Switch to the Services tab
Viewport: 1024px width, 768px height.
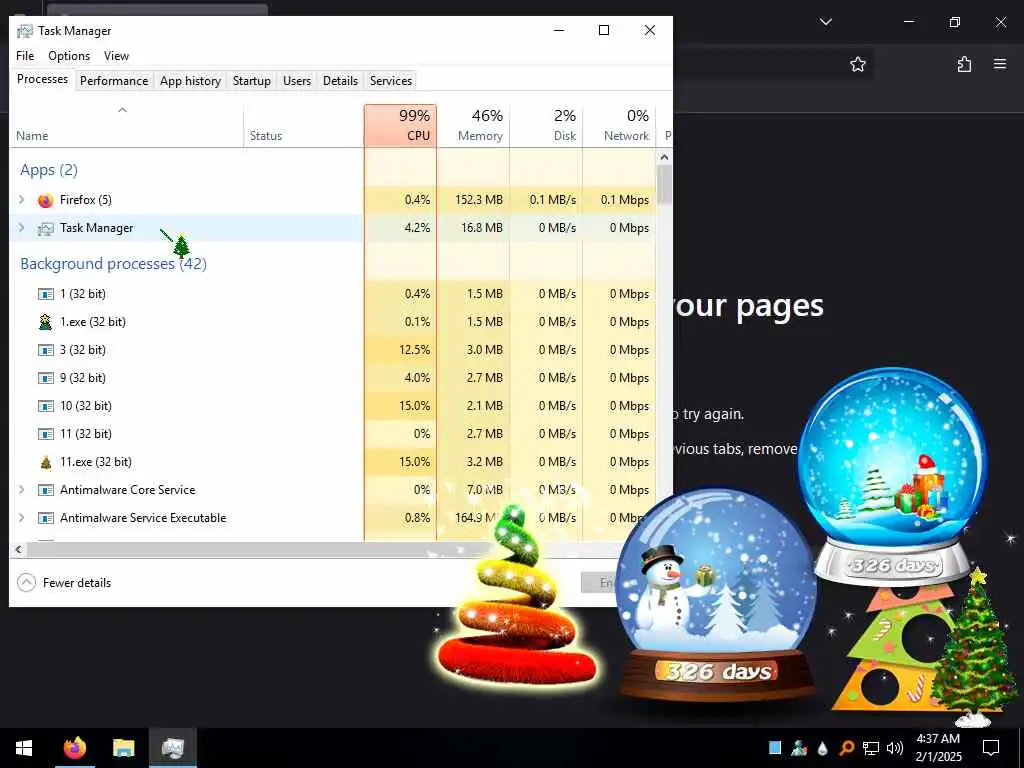[391, 81]
